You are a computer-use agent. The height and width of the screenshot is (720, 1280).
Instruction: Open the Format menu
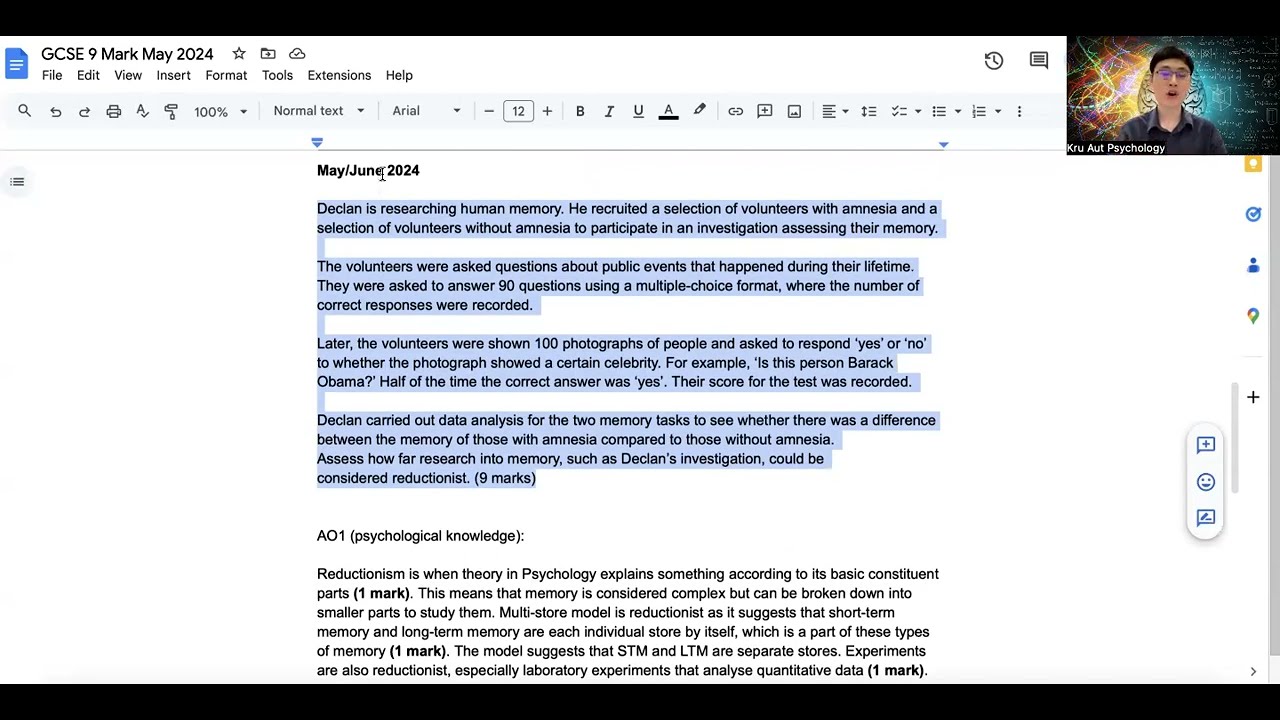(x=226, y=76)
